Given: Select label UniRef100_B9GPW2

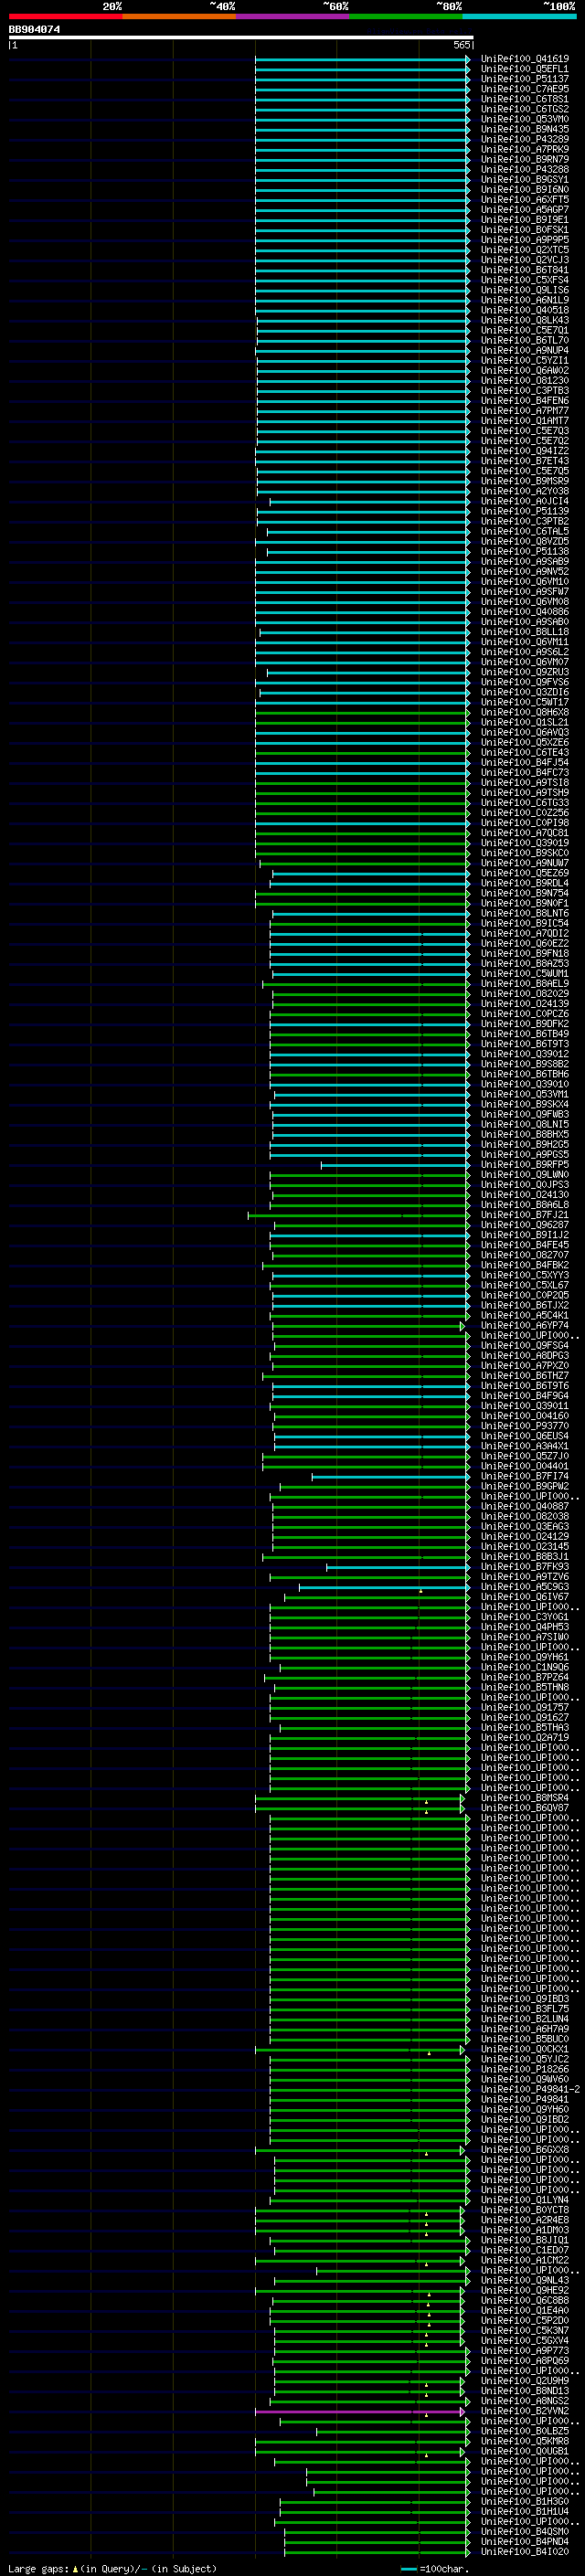Looking at the screenshot, I should 524,1486.
